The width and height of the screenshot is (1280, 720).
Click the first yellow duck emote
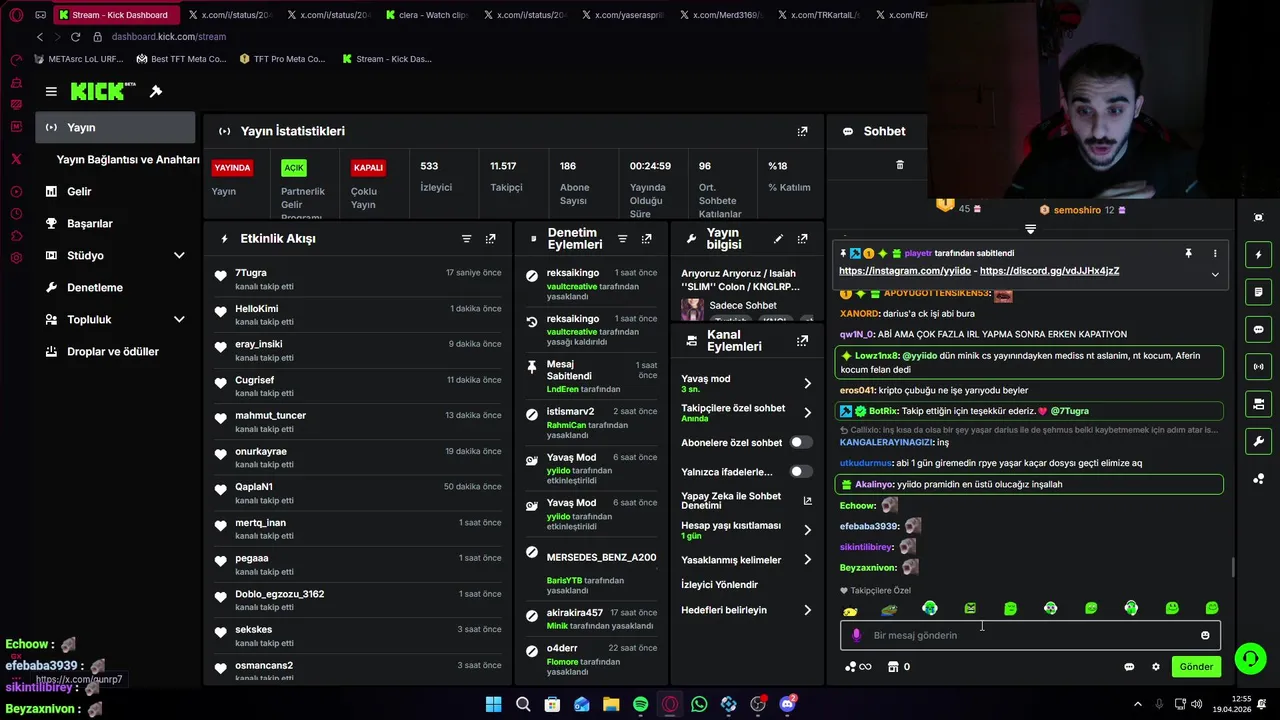(x=850, y=609)
